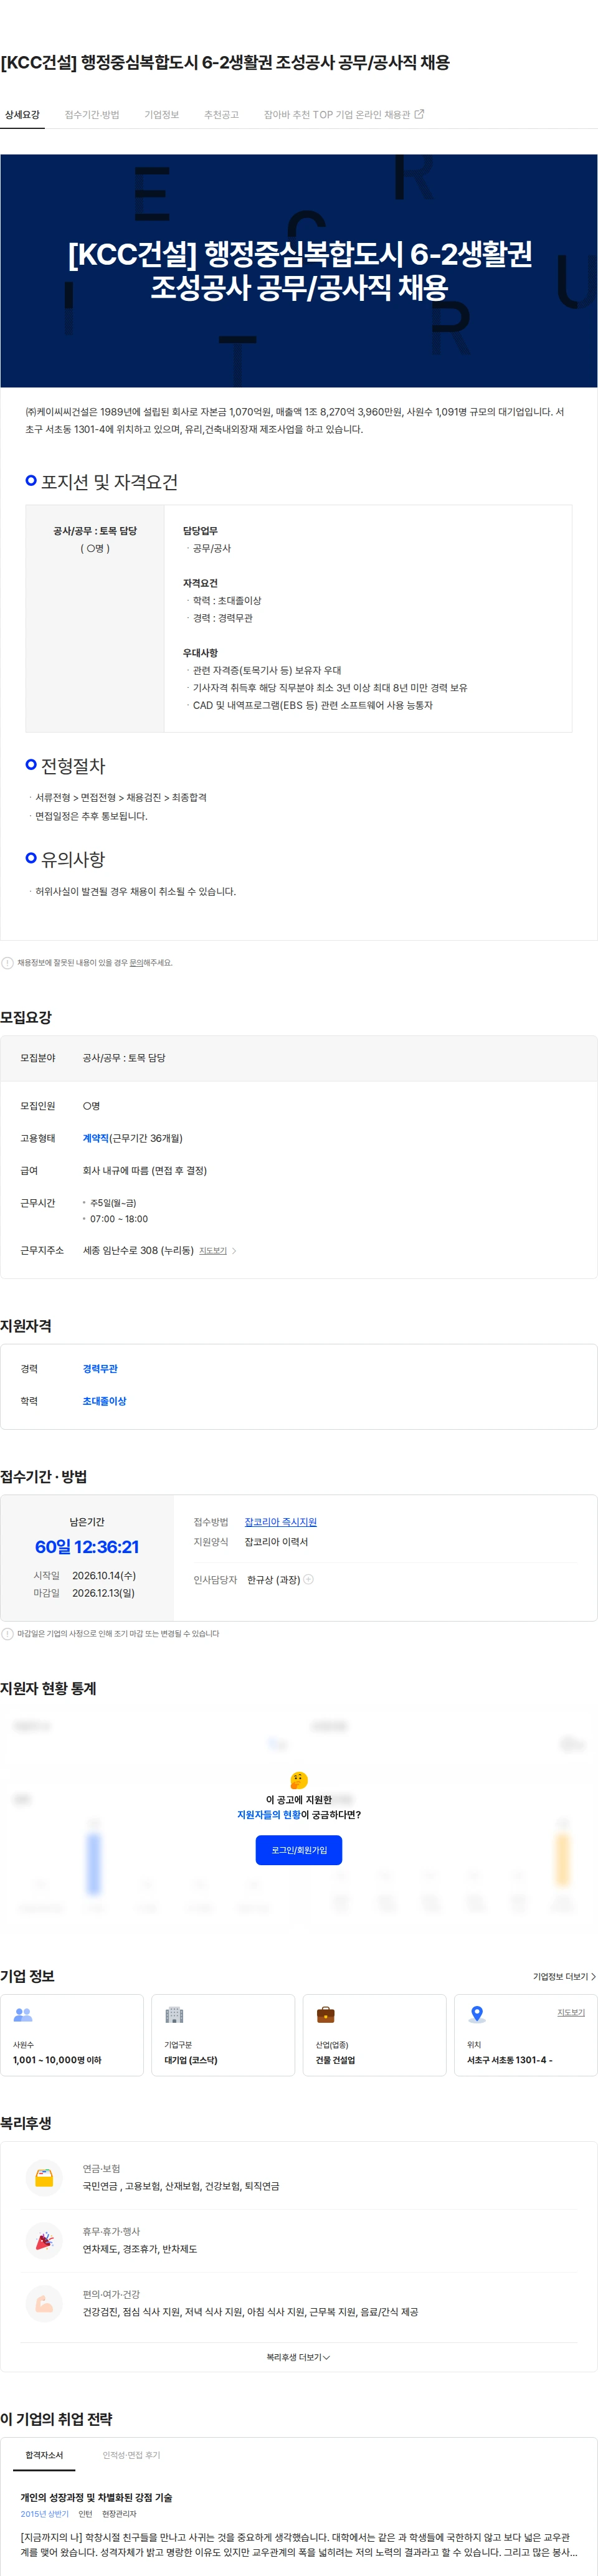Select the 상세요강 tab
598x2576 pixels.
[x=22, y=115]
